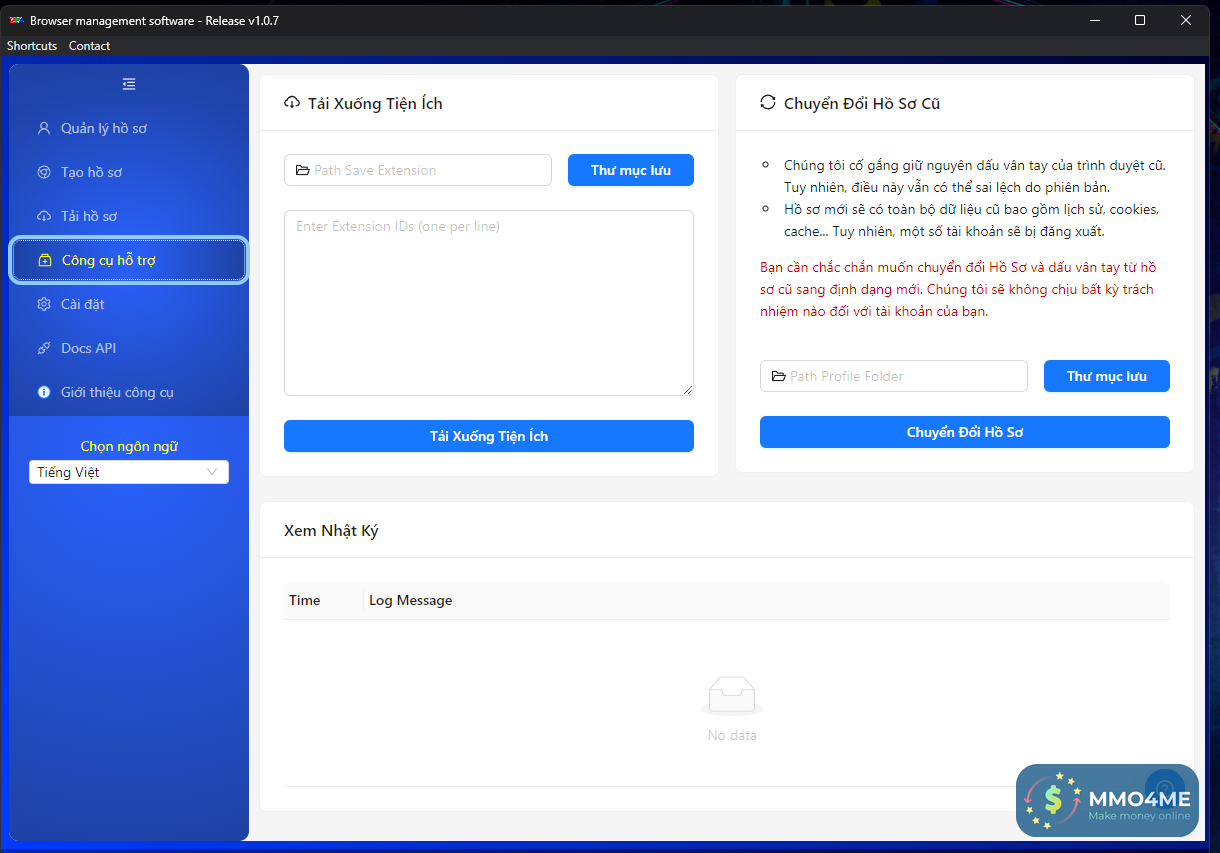
Task: Focus the Path Save Extension input field
Action: pyautogui.click(x=418, y=170)
